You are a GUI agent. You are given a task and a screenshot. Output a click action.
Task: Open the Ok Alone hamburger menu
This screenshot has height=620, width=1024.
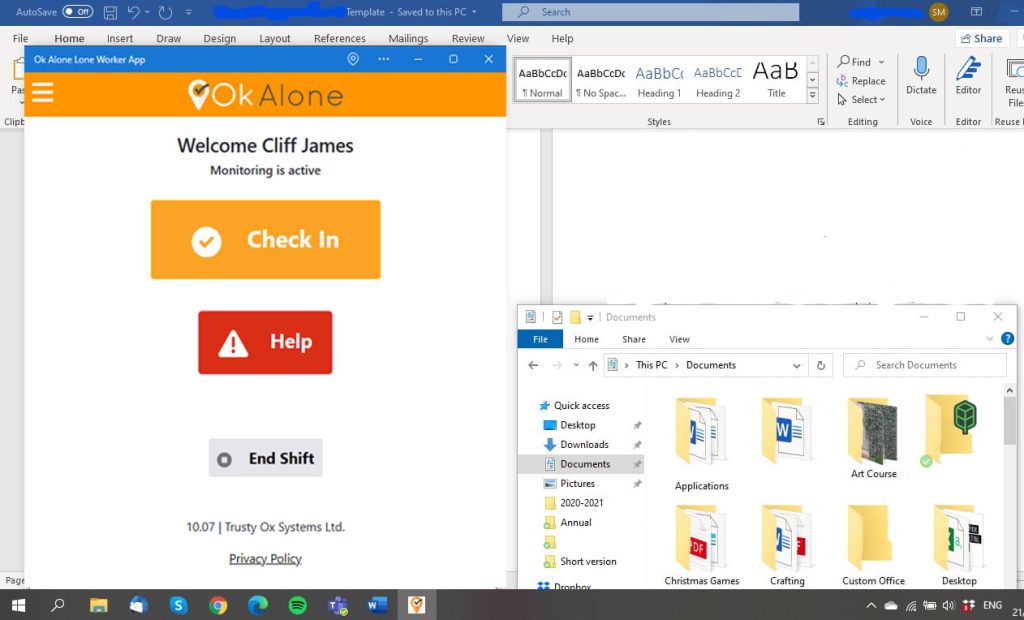(x=42, y=93)
